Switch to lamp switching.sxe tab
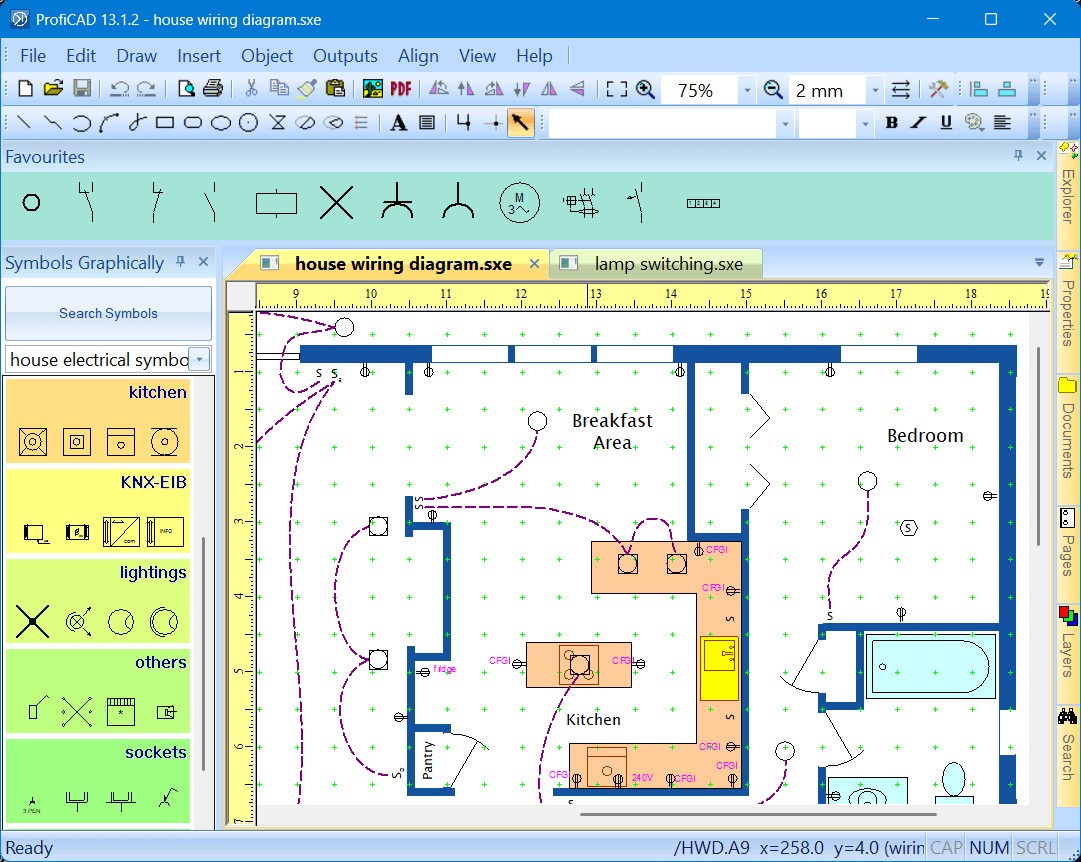The width and height of the screenshot is (1081, 862). pos(668,264)
